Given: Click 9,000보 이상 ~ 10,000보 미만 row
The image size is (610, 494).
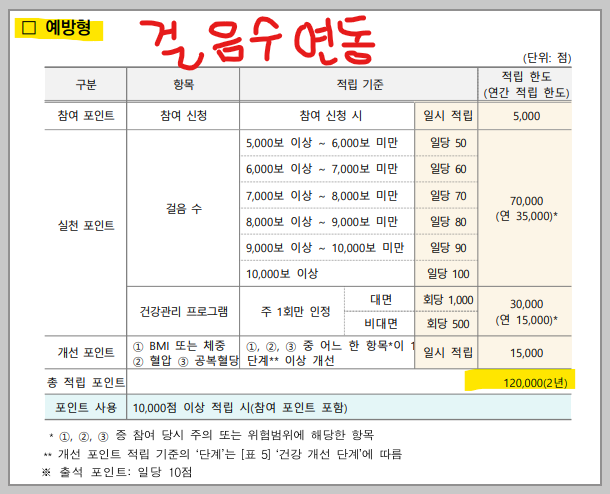Looking at the screenshot, I should [x=325, y=248].
